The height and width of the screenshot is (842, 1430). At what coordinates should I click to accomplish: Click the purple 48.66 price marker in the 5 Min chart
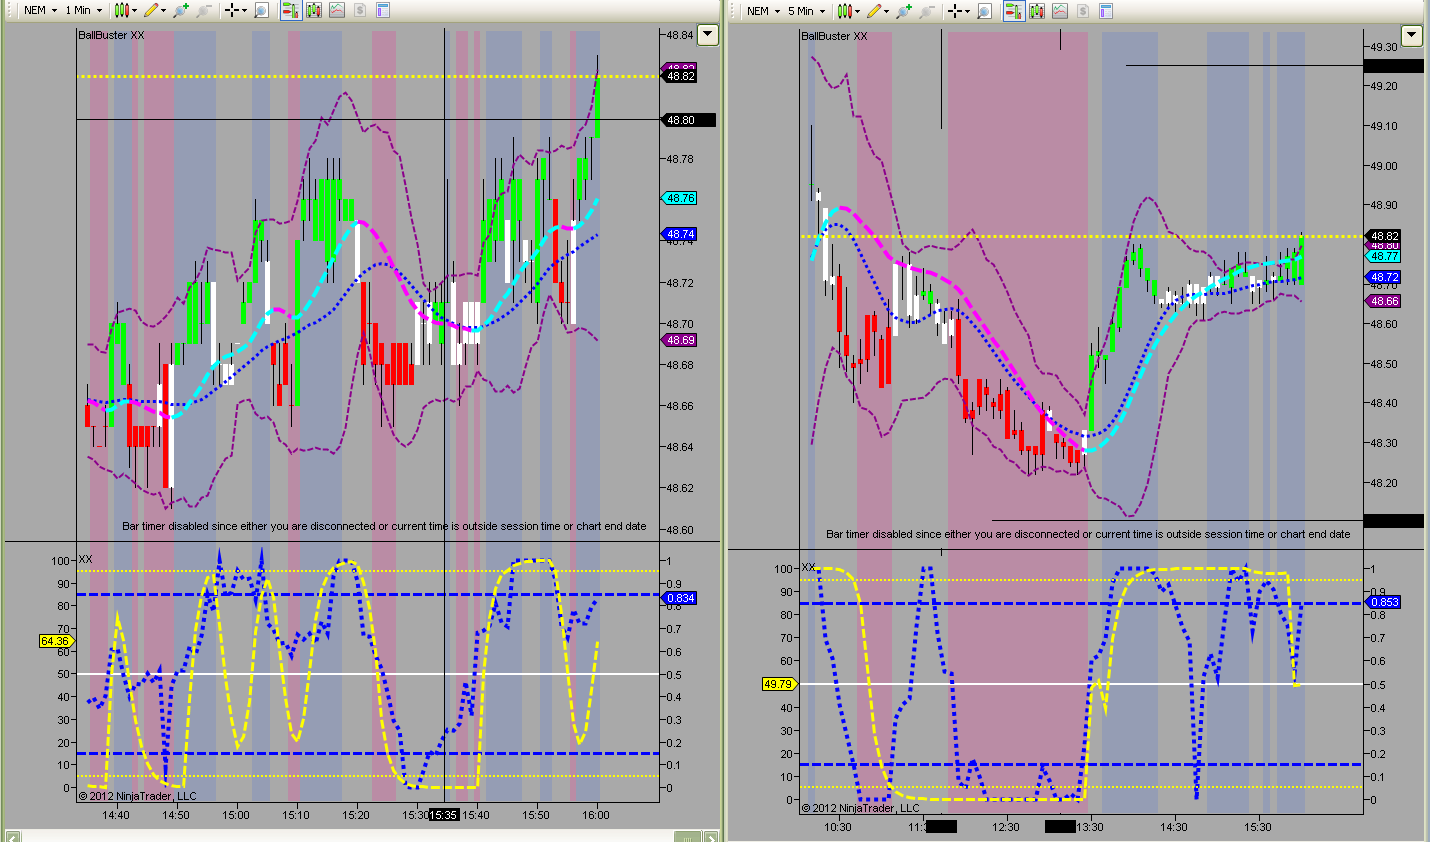pyautogui.click(x=1385, y=301)
